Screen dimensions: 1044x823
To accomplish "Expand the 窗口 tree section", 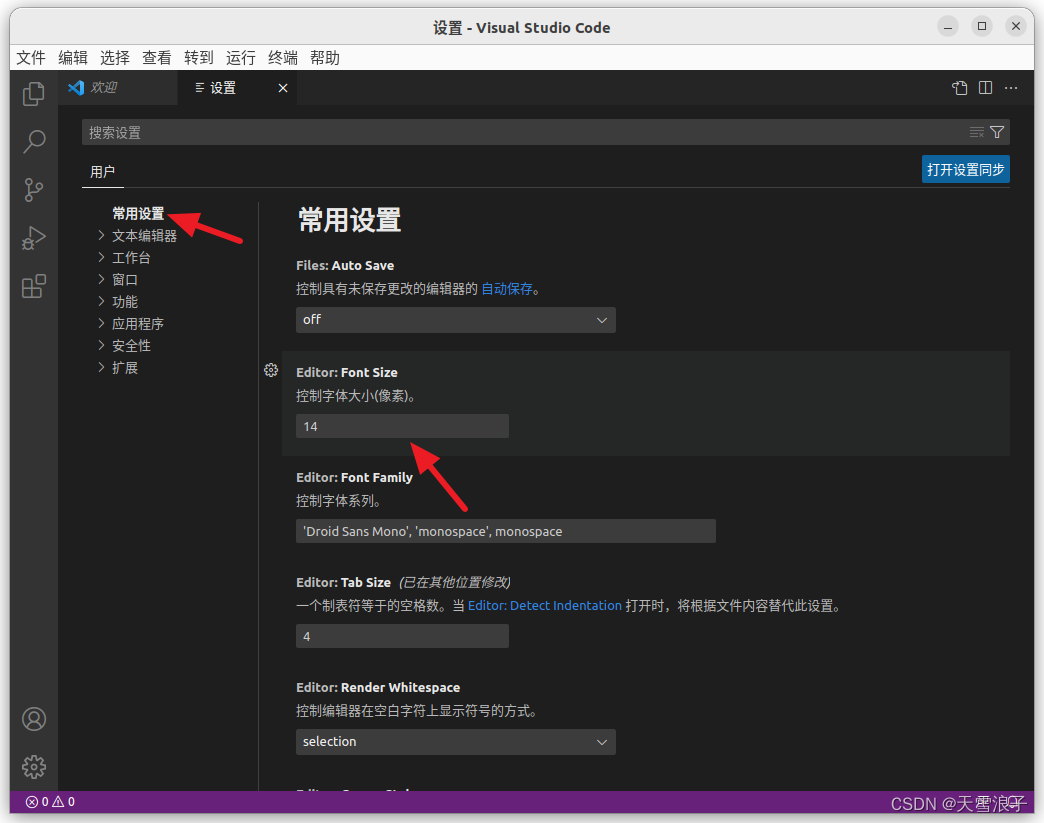I will tap(101, 279).
